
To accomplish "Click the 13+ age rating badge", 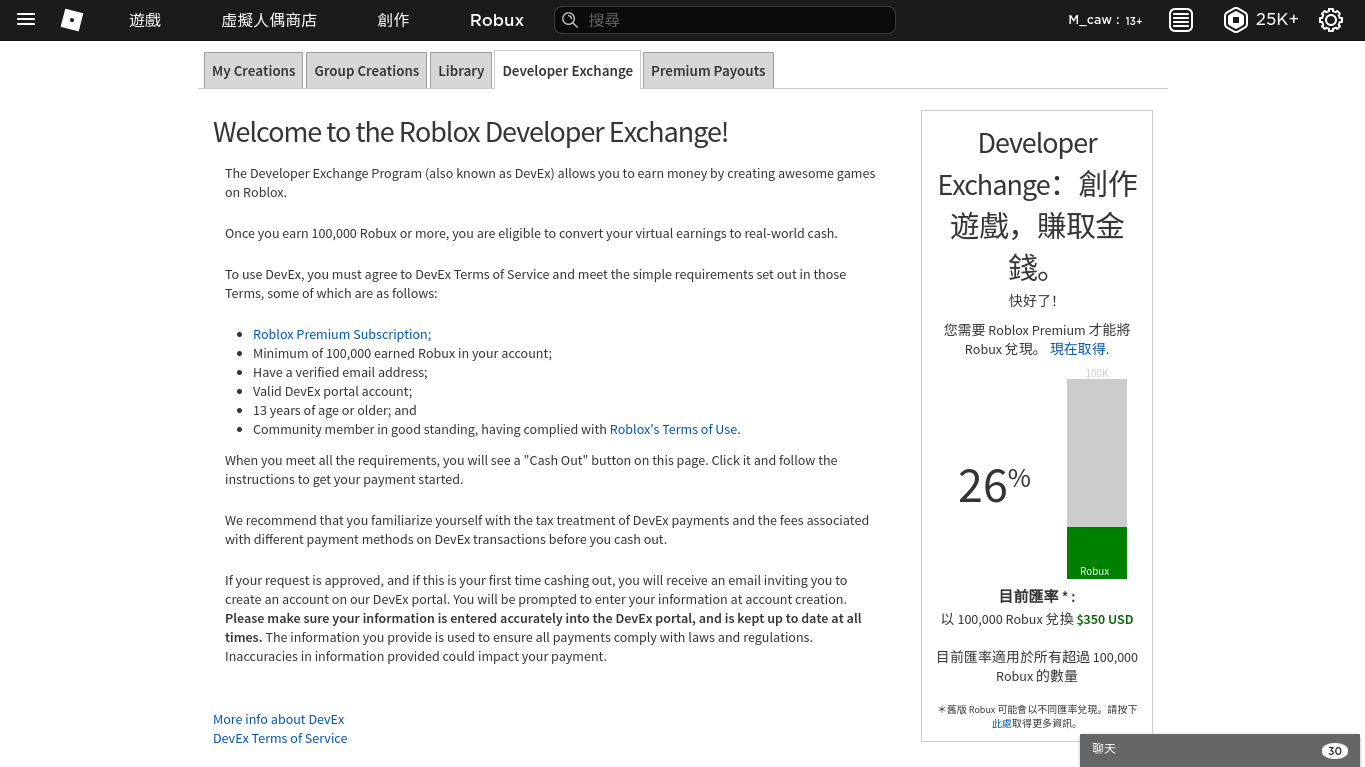I will coord(1135,19).
